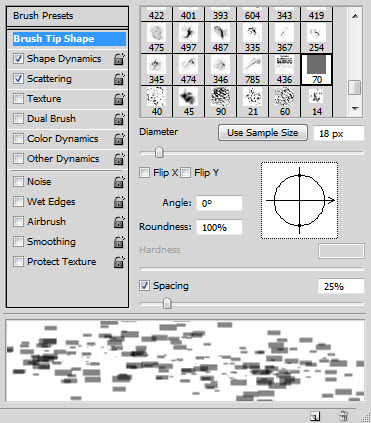Viewport: 371px width, 423px height.
Task: Select brush tip thumbnail 785
Action: pos(252,70)
